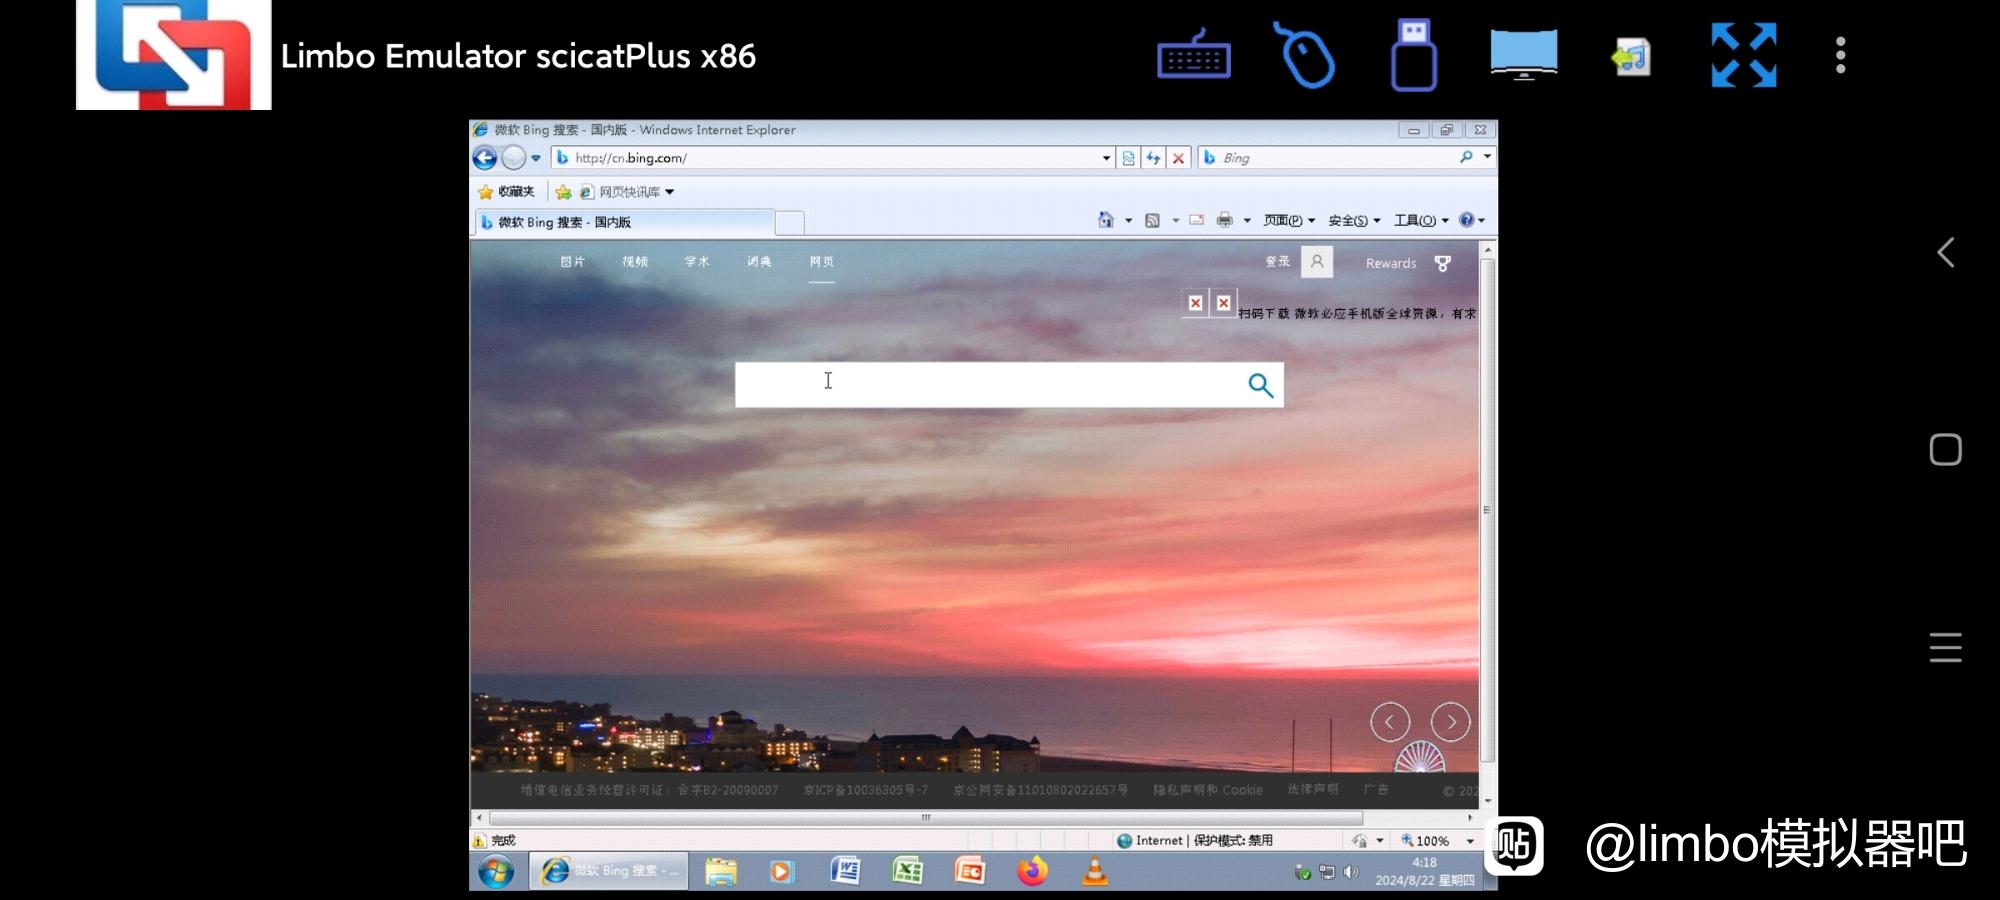Image resolution: width=2000 pixels, height=900 pixels.
Task: Click the IE toolbar search magnifier
Action: click(1466, 157)
